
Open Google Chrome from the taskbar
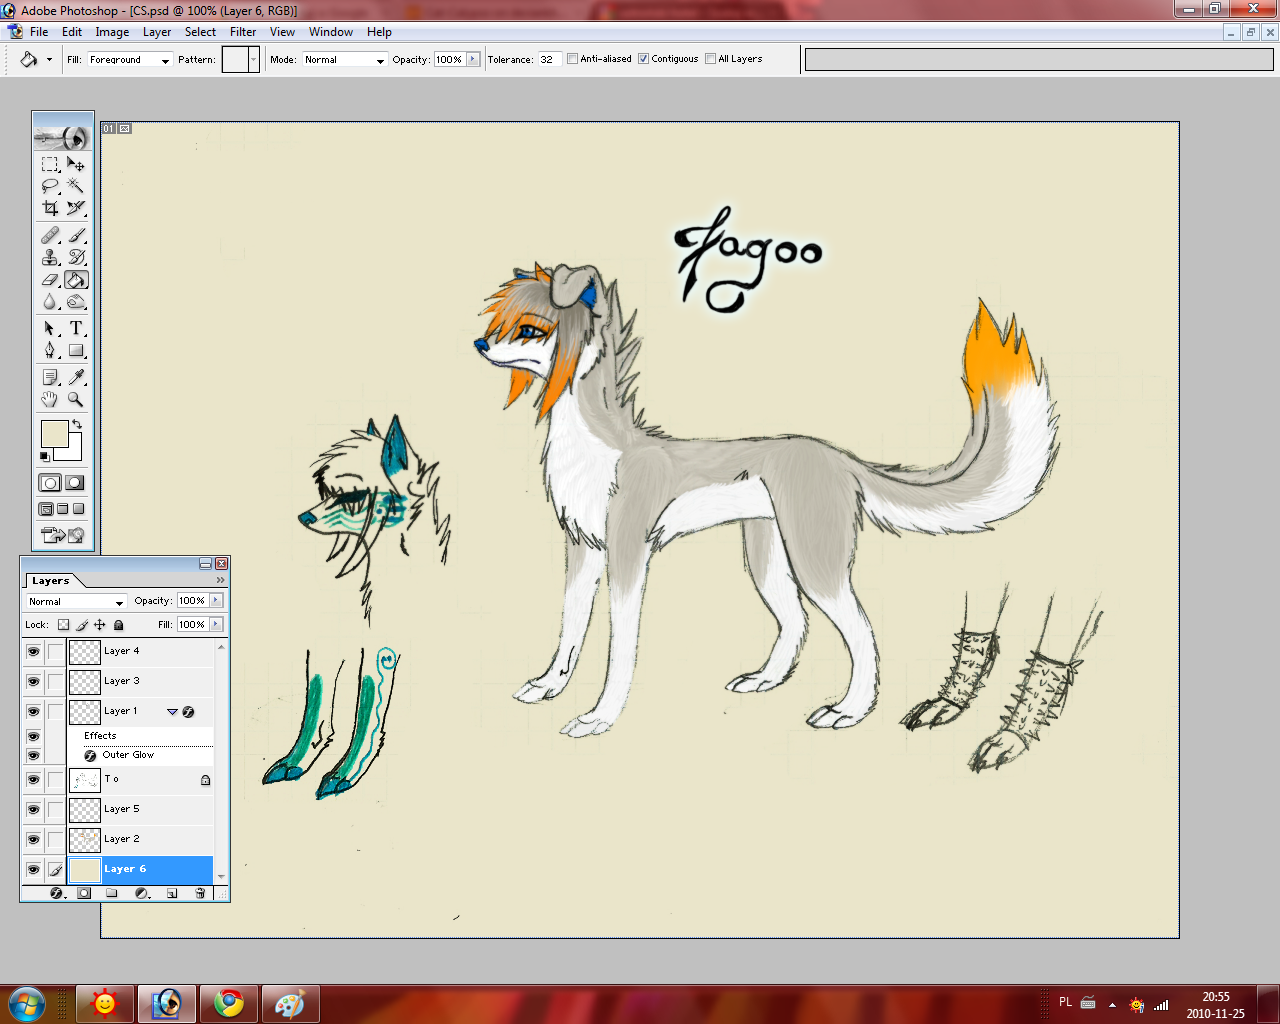click(x=228, y=1003)
